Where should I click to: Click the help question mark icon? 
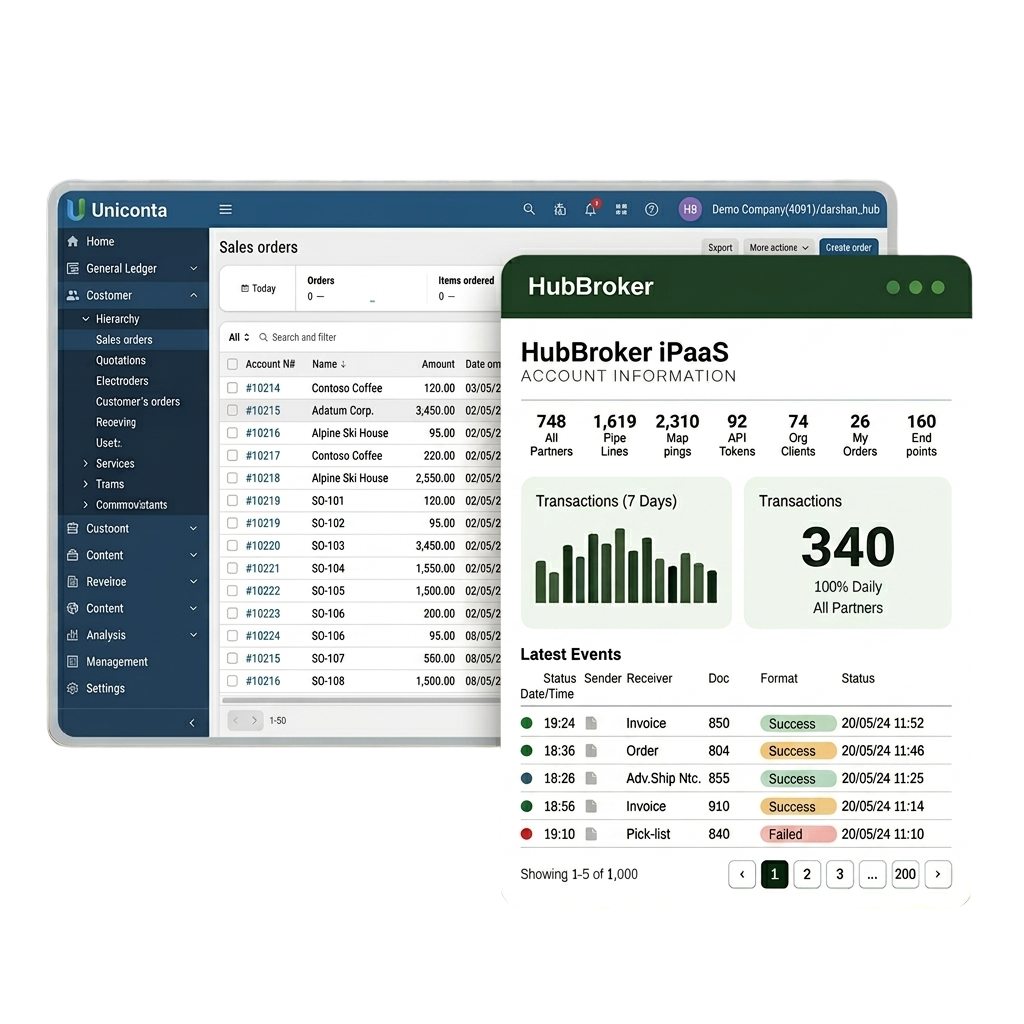652,209
